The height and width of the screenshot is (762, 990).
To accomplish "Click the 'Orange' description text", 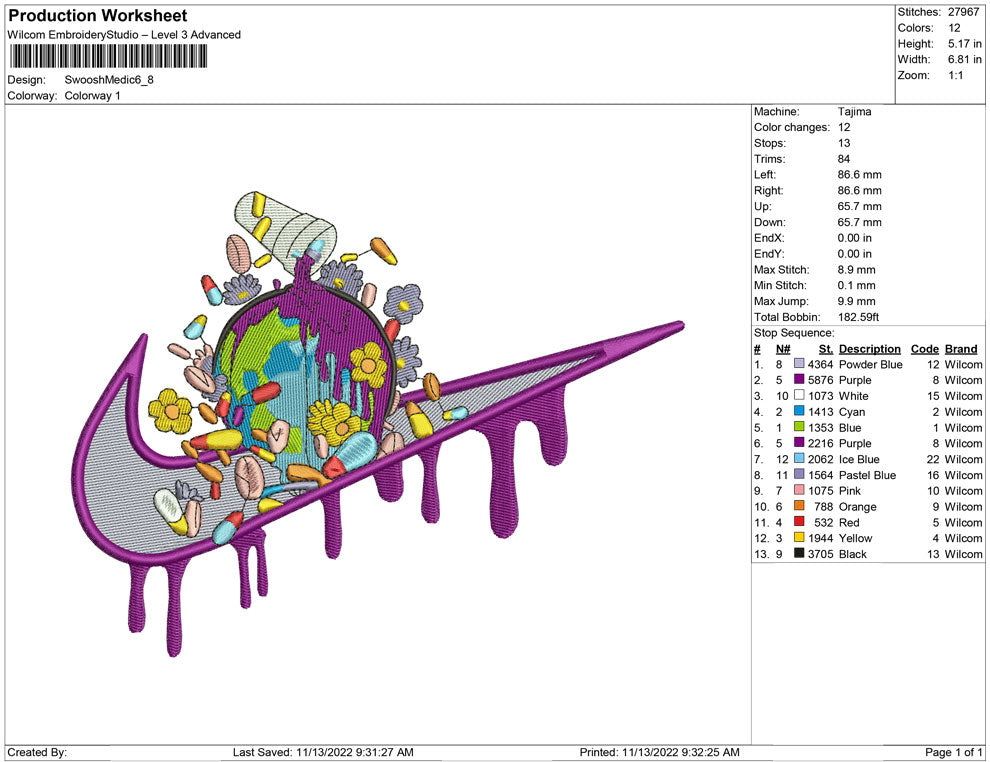I will 857,506.
